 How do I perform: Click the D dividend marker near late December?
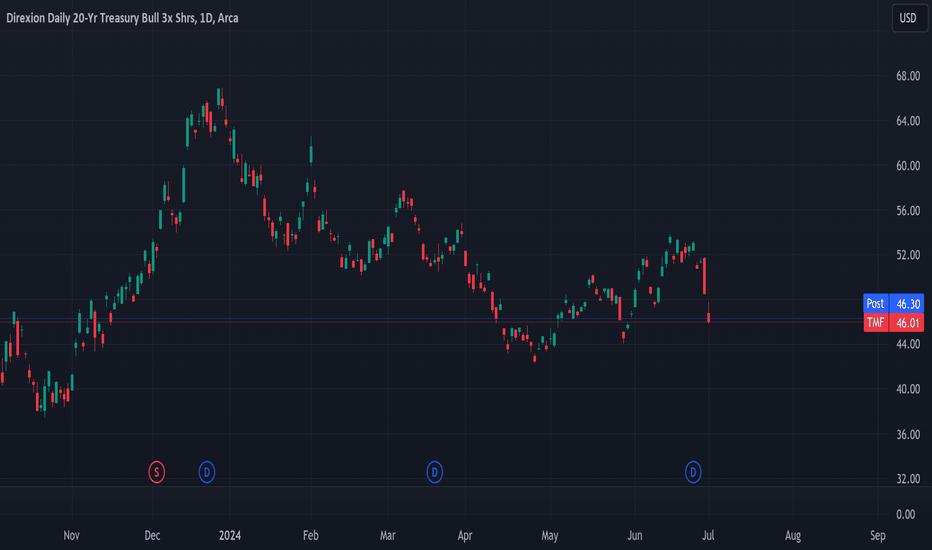coord(207,472)
